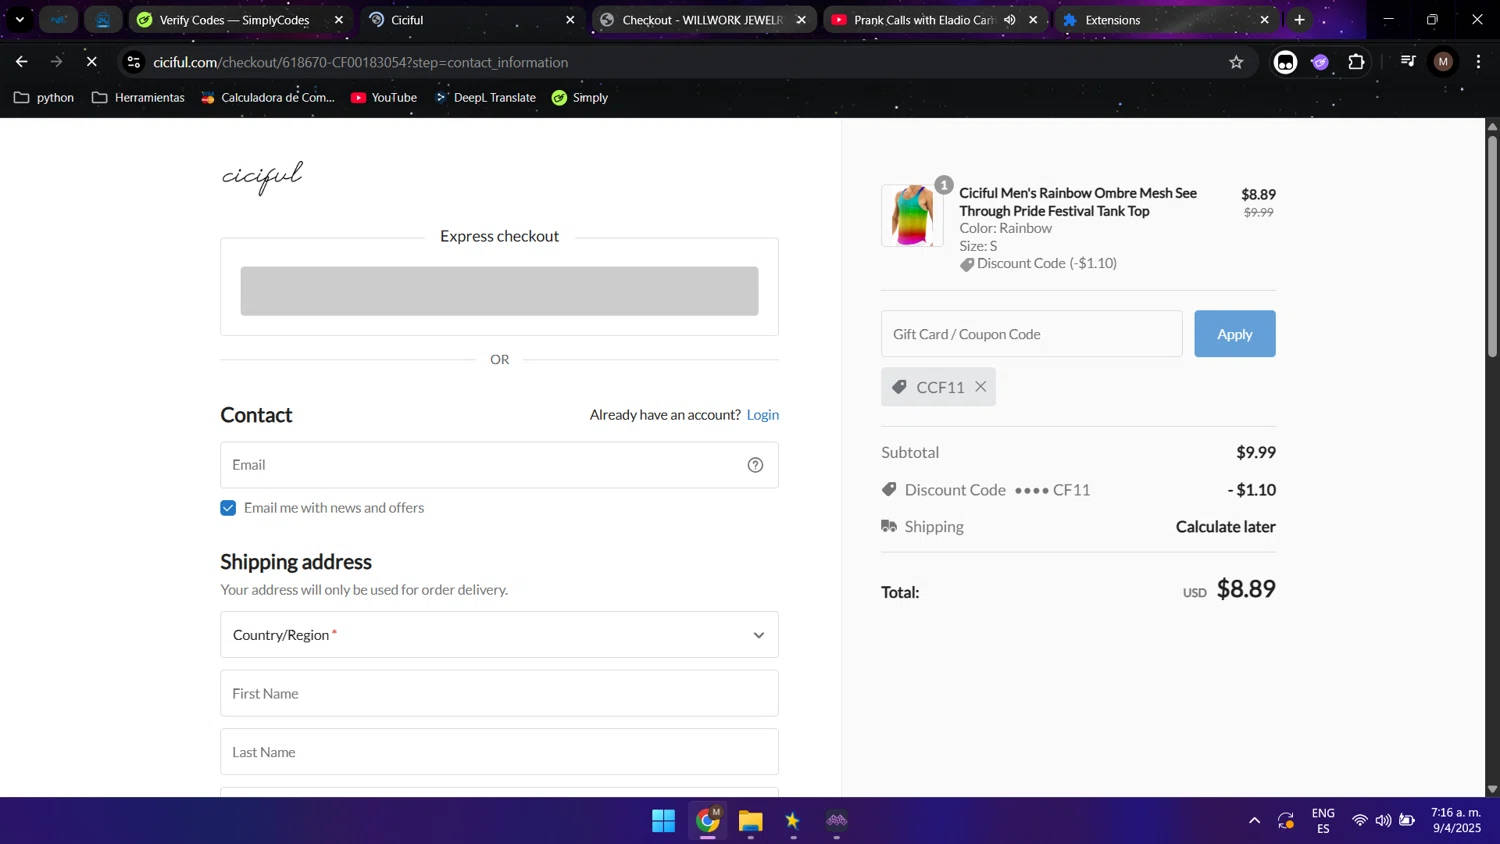The width and height of the screenshot is (1500, 844).
Task: Click the second pinned tab
Action: pos(103,20)
